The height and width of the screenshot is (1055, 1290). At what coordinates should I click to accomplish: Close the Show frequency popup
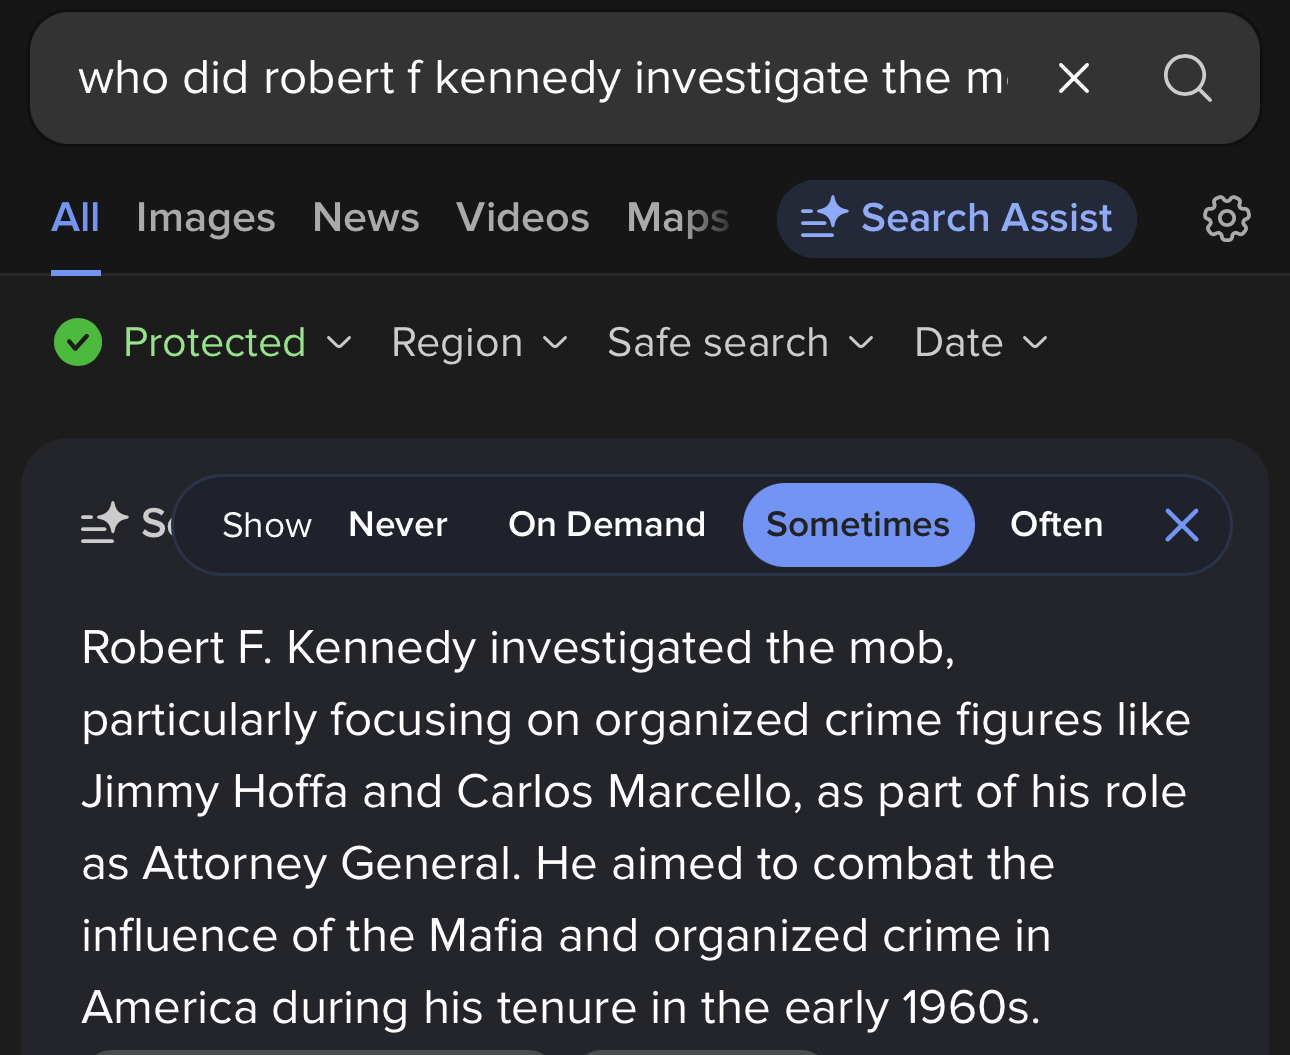click(x=1181, y=525)
